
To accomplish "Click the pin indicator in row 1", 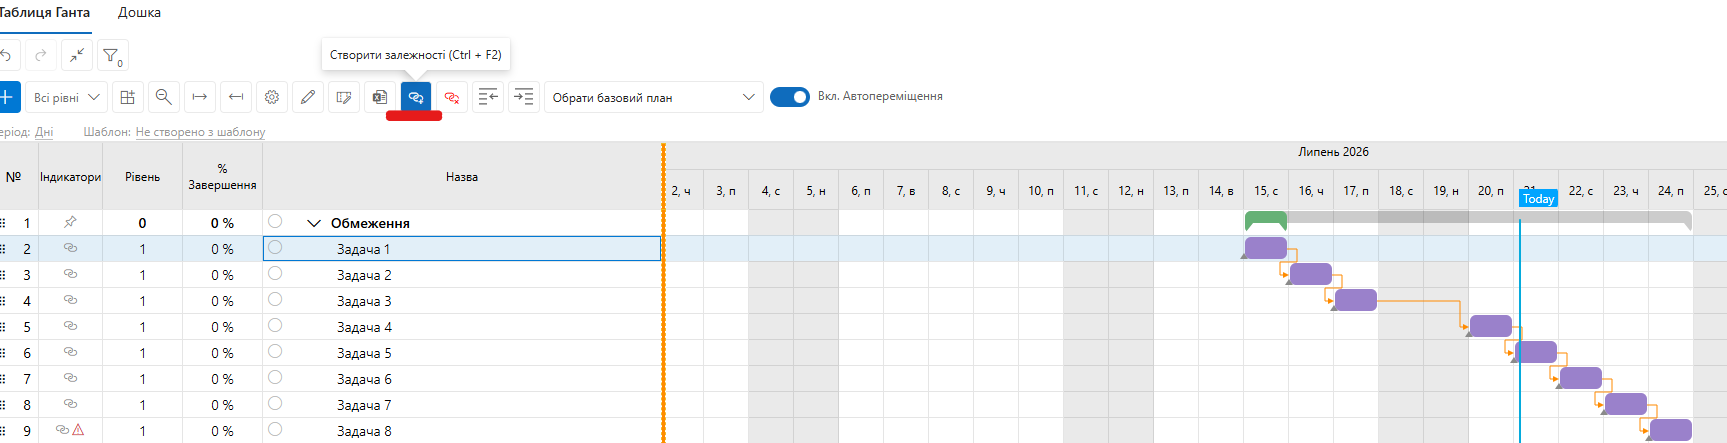I will (70, 222).
